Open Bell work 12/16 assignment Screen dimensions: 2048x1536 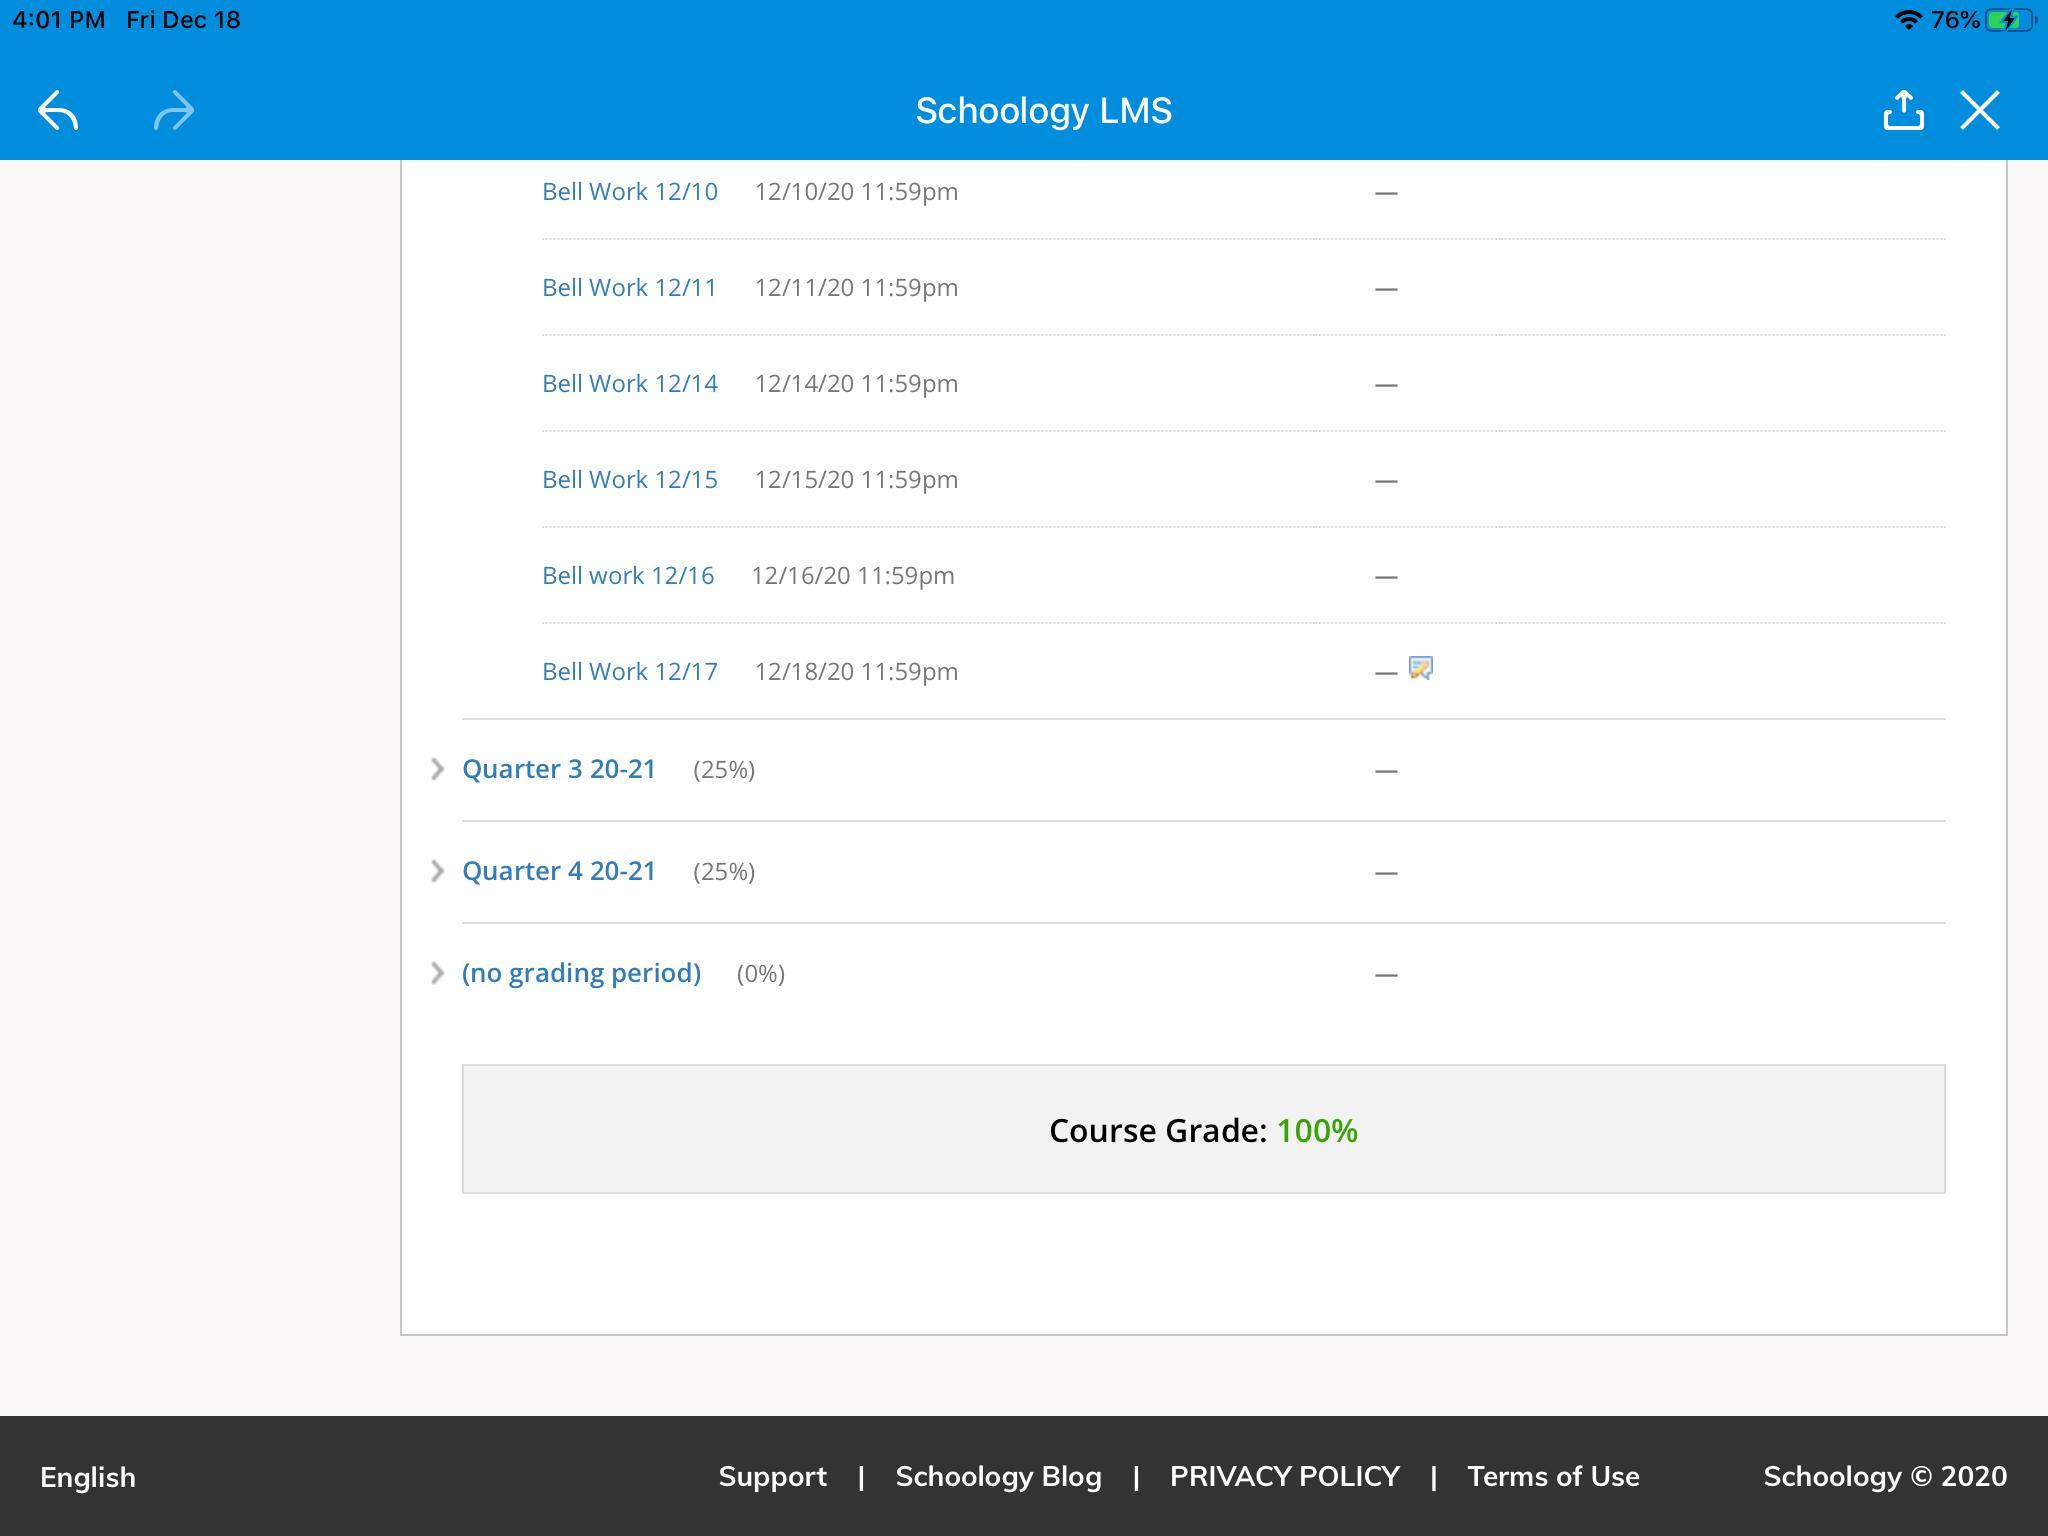pyautogui.click(x=627, y=576)
